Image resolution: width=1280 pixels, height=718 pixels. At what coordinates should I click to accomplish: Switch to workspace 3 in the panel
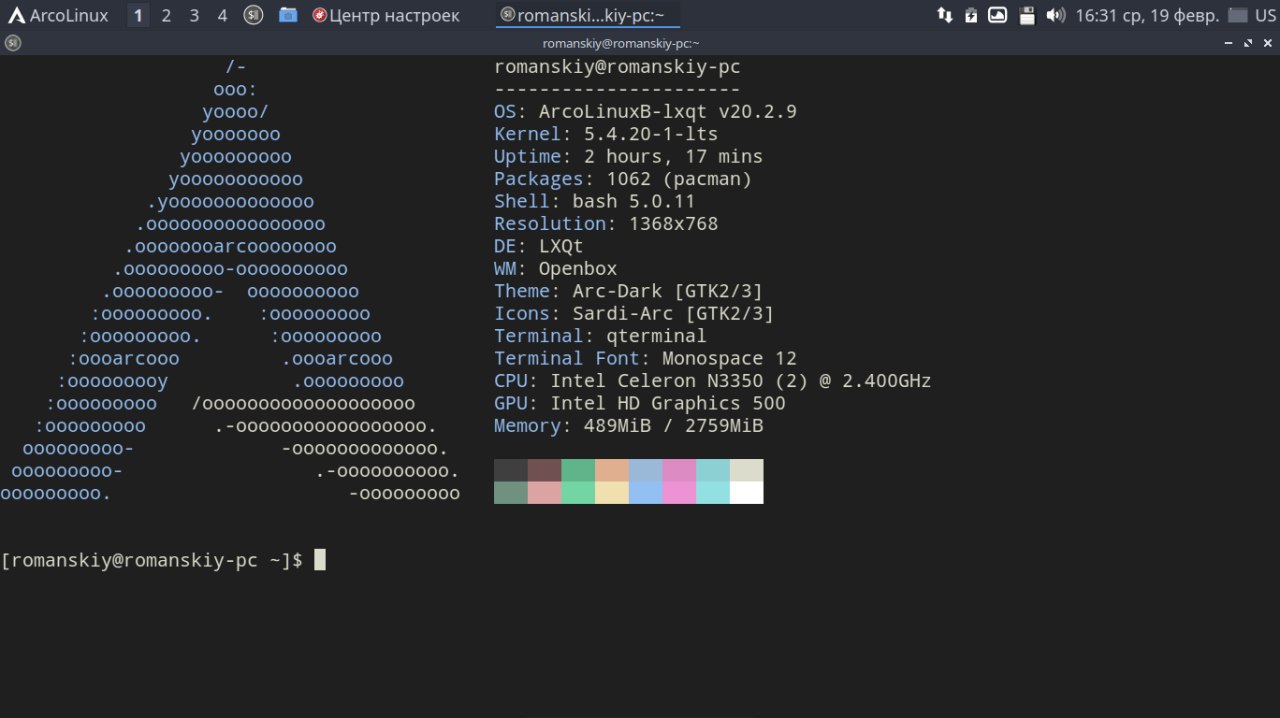[x=194, y=15]
